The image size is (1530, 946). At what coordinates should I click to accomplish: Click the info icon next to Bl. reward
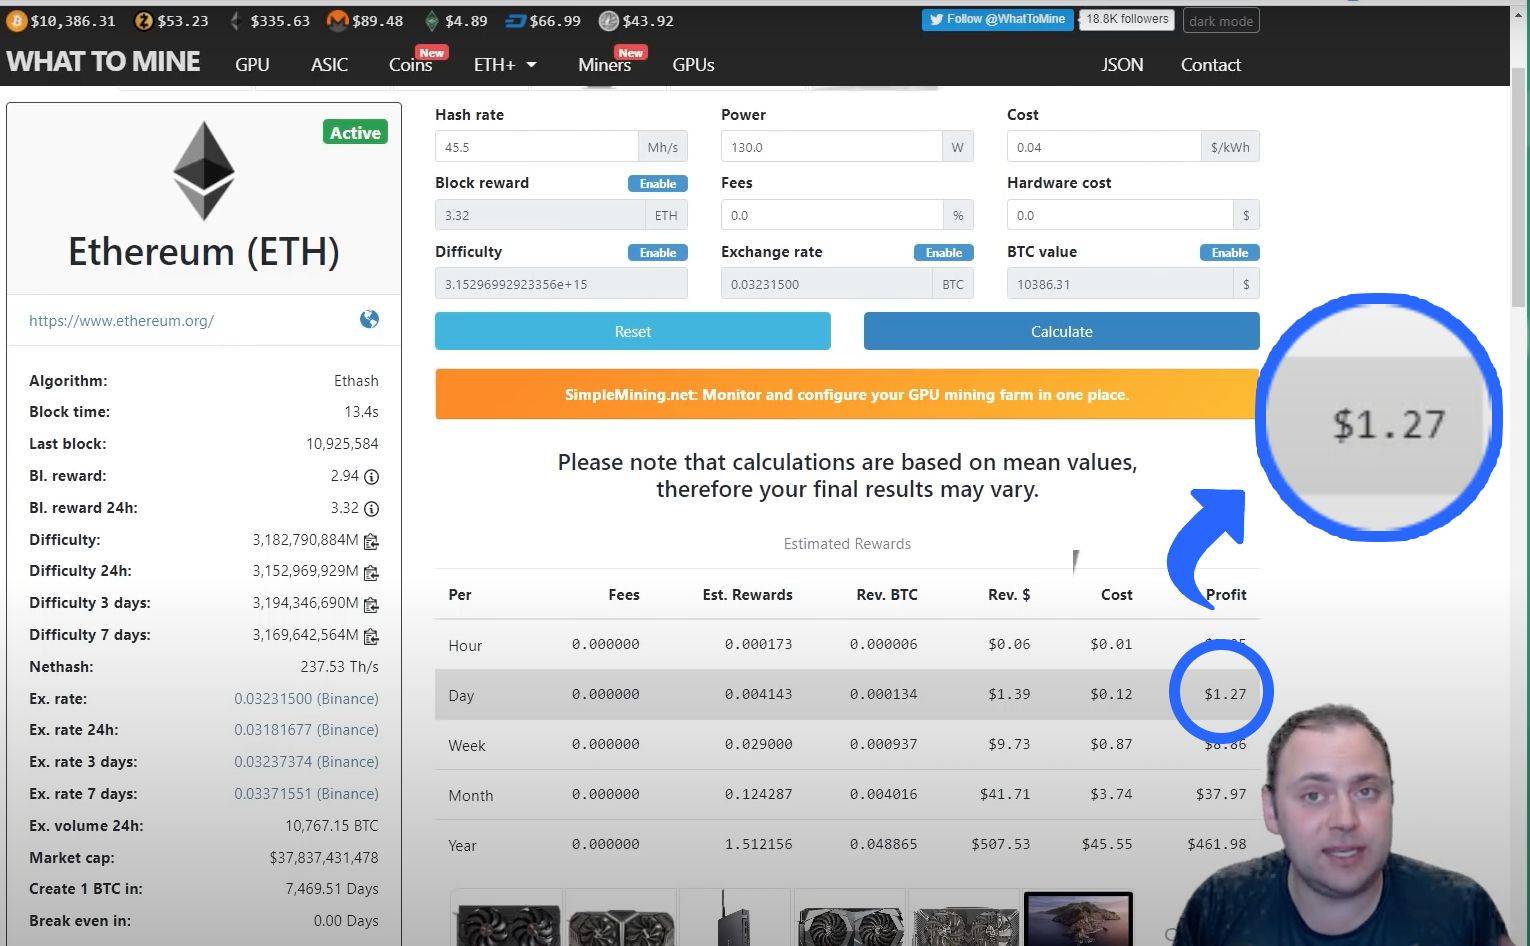click(x=371, y=477)
